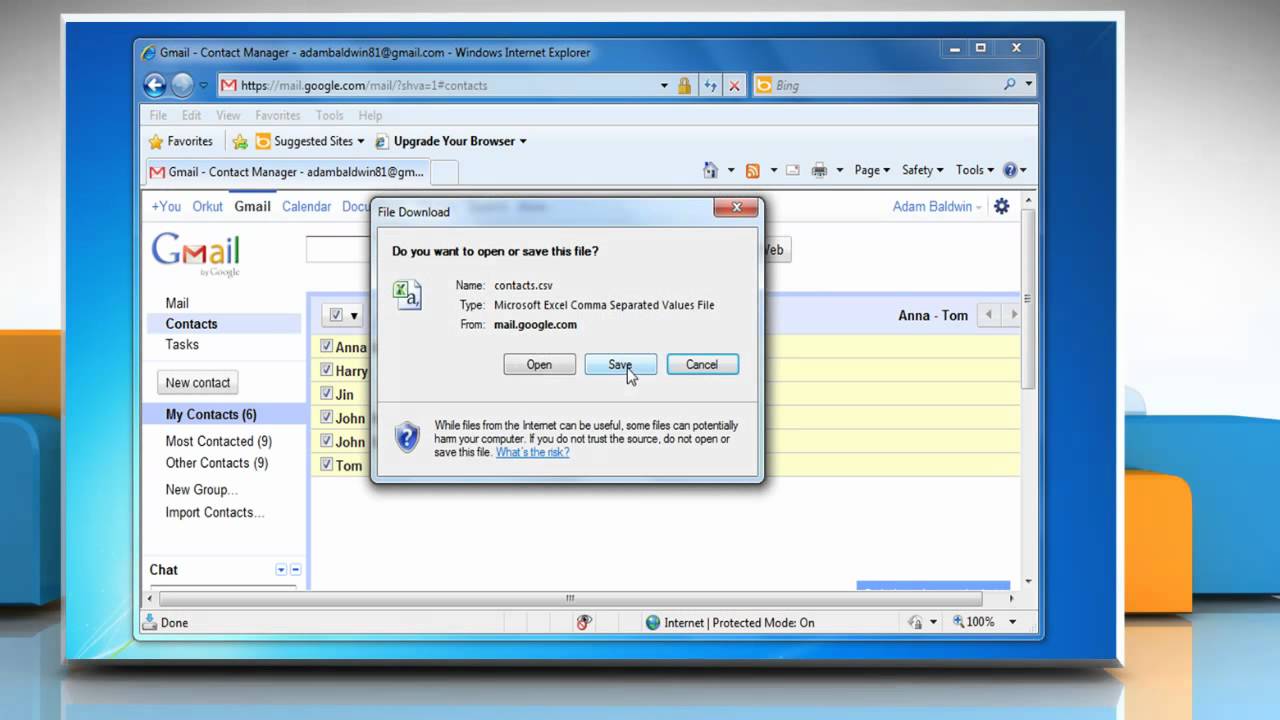This screenshot has width=1280, height=720.
Task: Click the browser Forward arrow button
Action: coord(182,85)
